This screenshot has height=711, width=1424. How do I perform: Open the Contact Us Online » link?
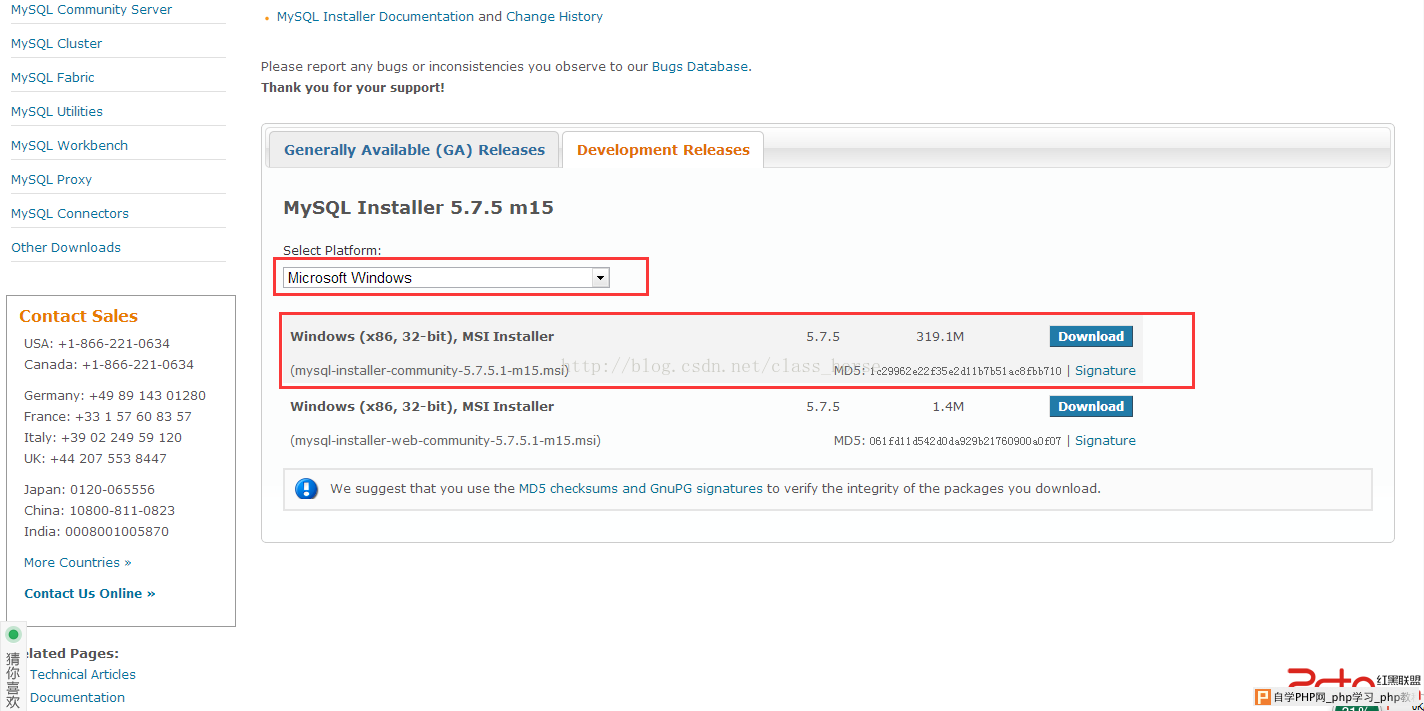pyautogui.click(x=90, y=594)
